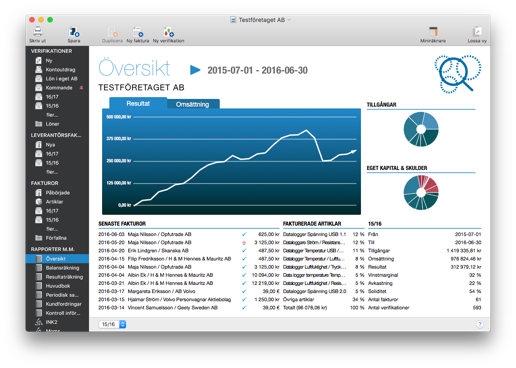
Task: Click the Spara save icon
Action: 74,32
